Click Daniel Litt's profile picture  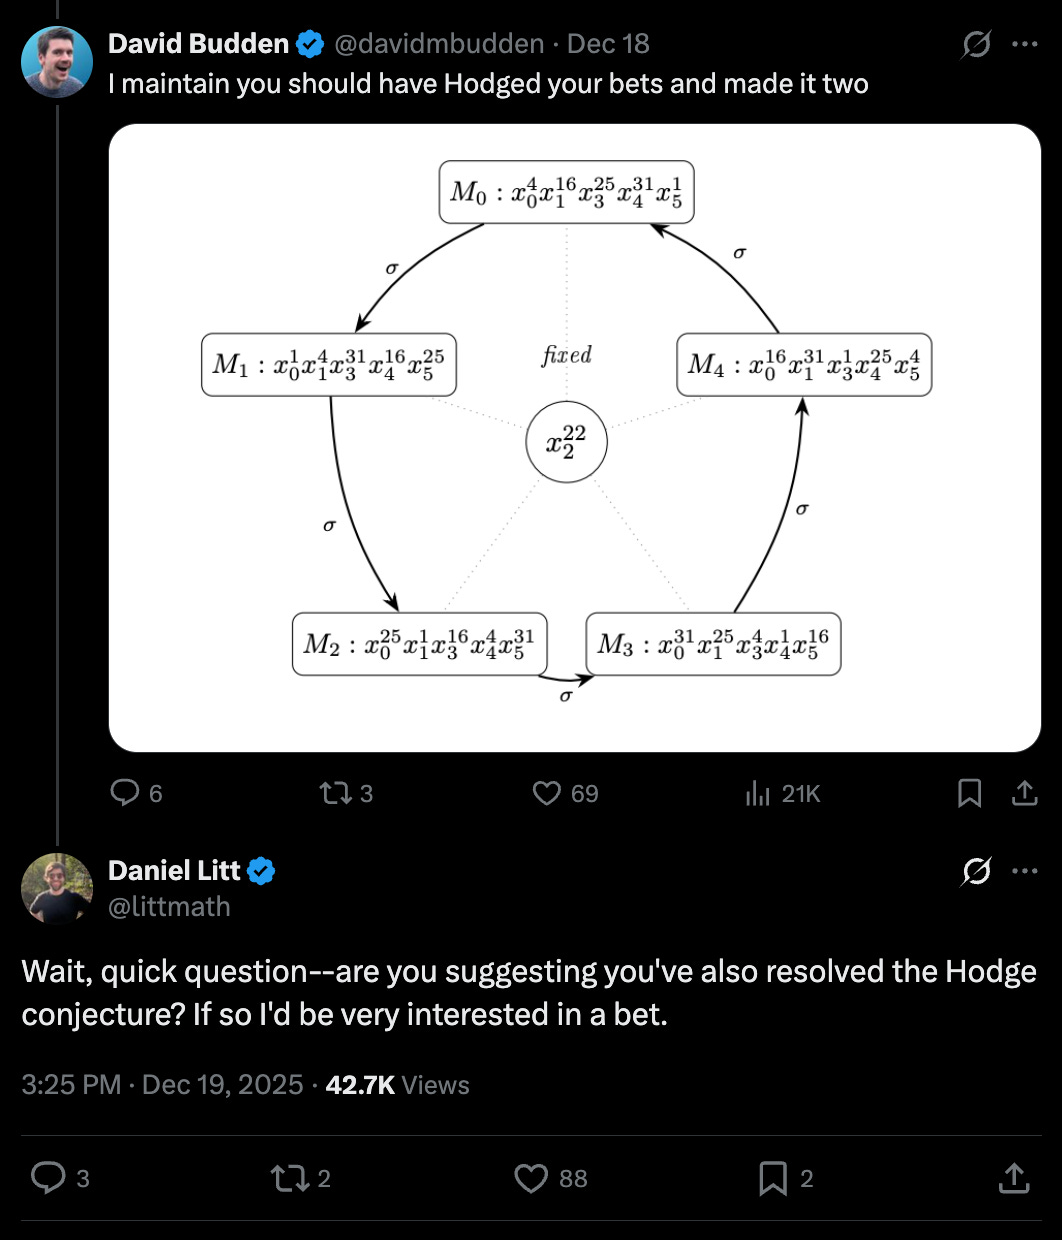(x=57, y=888)
